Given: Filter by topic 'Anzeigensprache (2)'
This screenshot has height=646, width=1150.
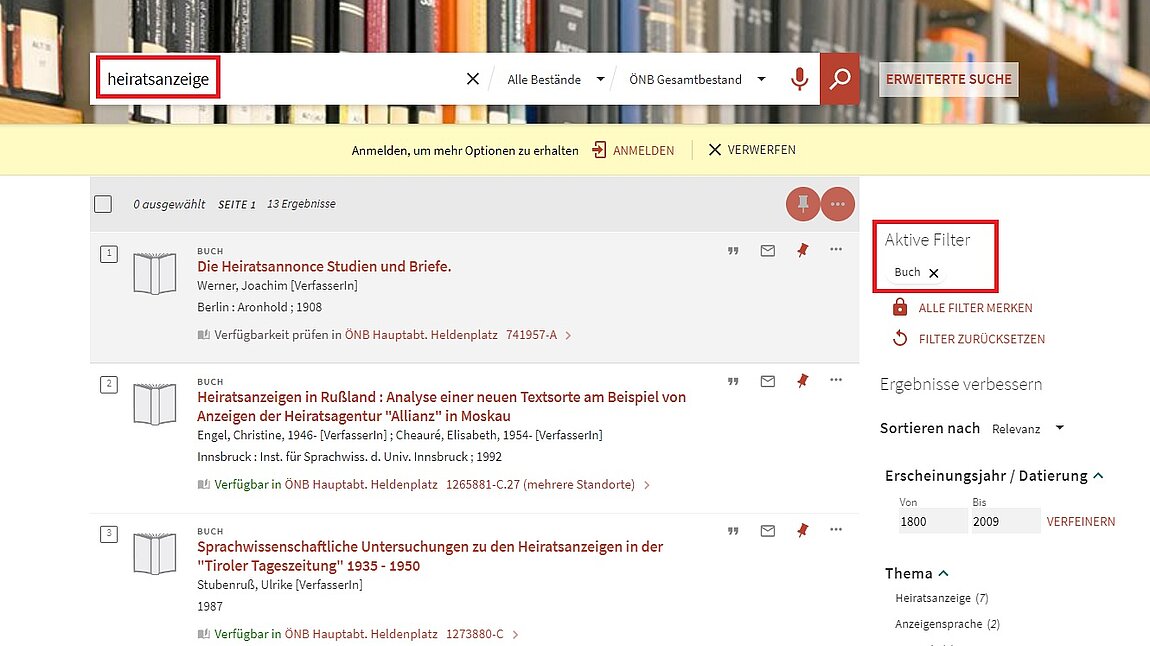Looking at the screenshot, I should pyautogui.click(x=948, y=624).
